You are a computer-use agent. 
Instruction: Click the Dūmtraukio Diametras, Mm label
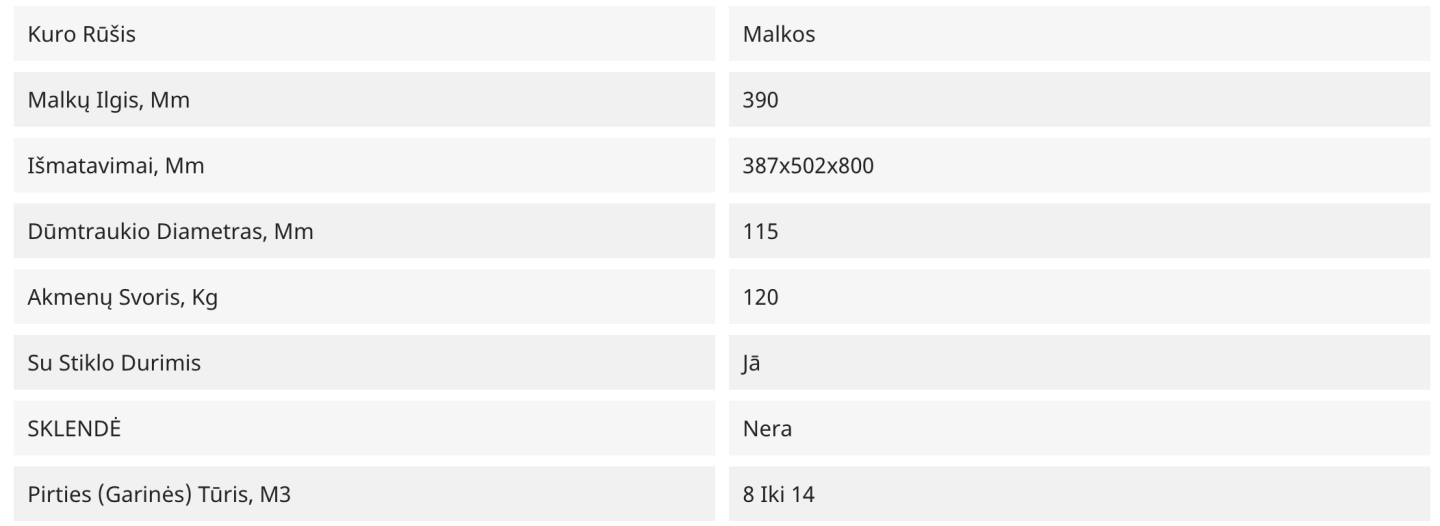click(170, 232)
